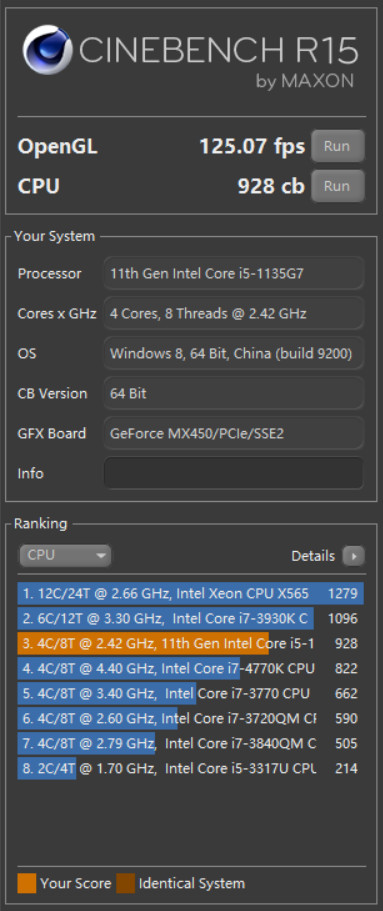The image size is (383, 911).
Task: Click the Cores x GHz value field
Action: click(234, 313)
